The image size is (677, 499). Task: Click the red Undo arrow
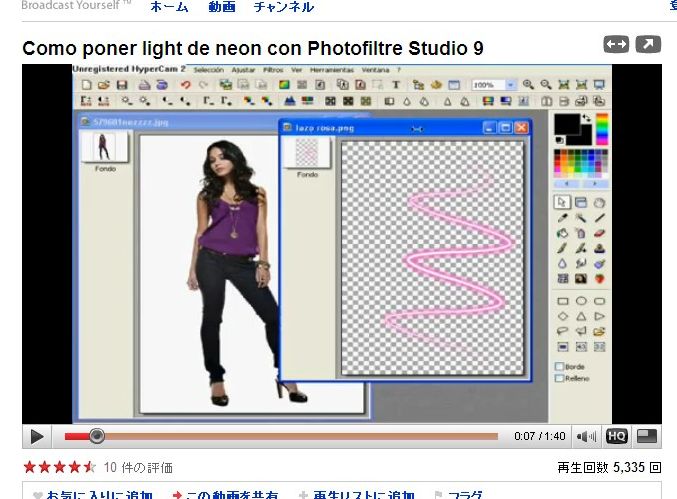tap(186, 85)
